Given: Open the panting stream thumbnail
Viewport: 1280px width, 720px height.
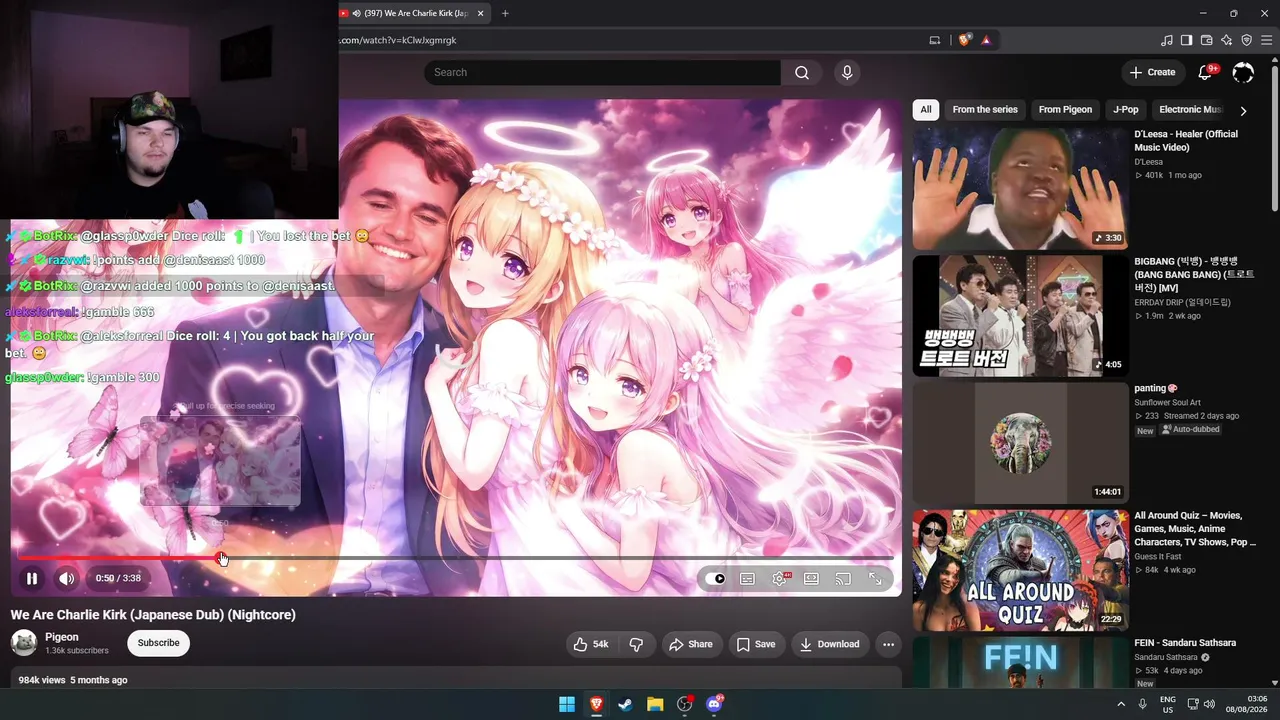Looking at the screenshot, I should click(x=1020, y=443).
